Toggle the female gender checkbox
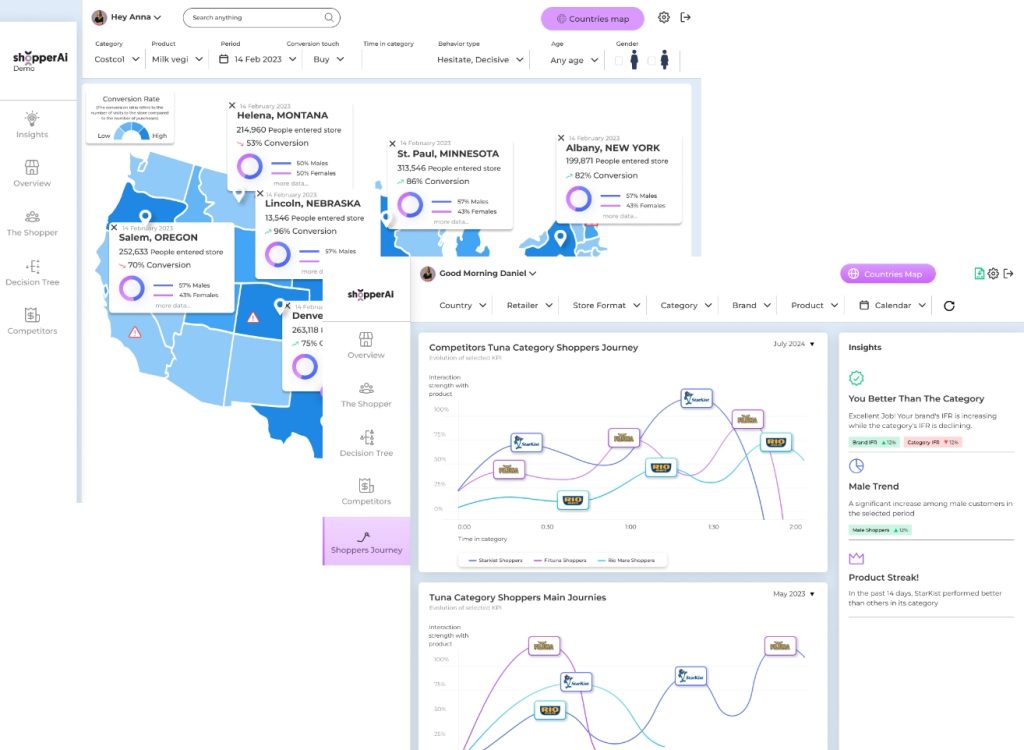Image resolution: width=1024 pixels, height=750 pixels. point(651,61)
